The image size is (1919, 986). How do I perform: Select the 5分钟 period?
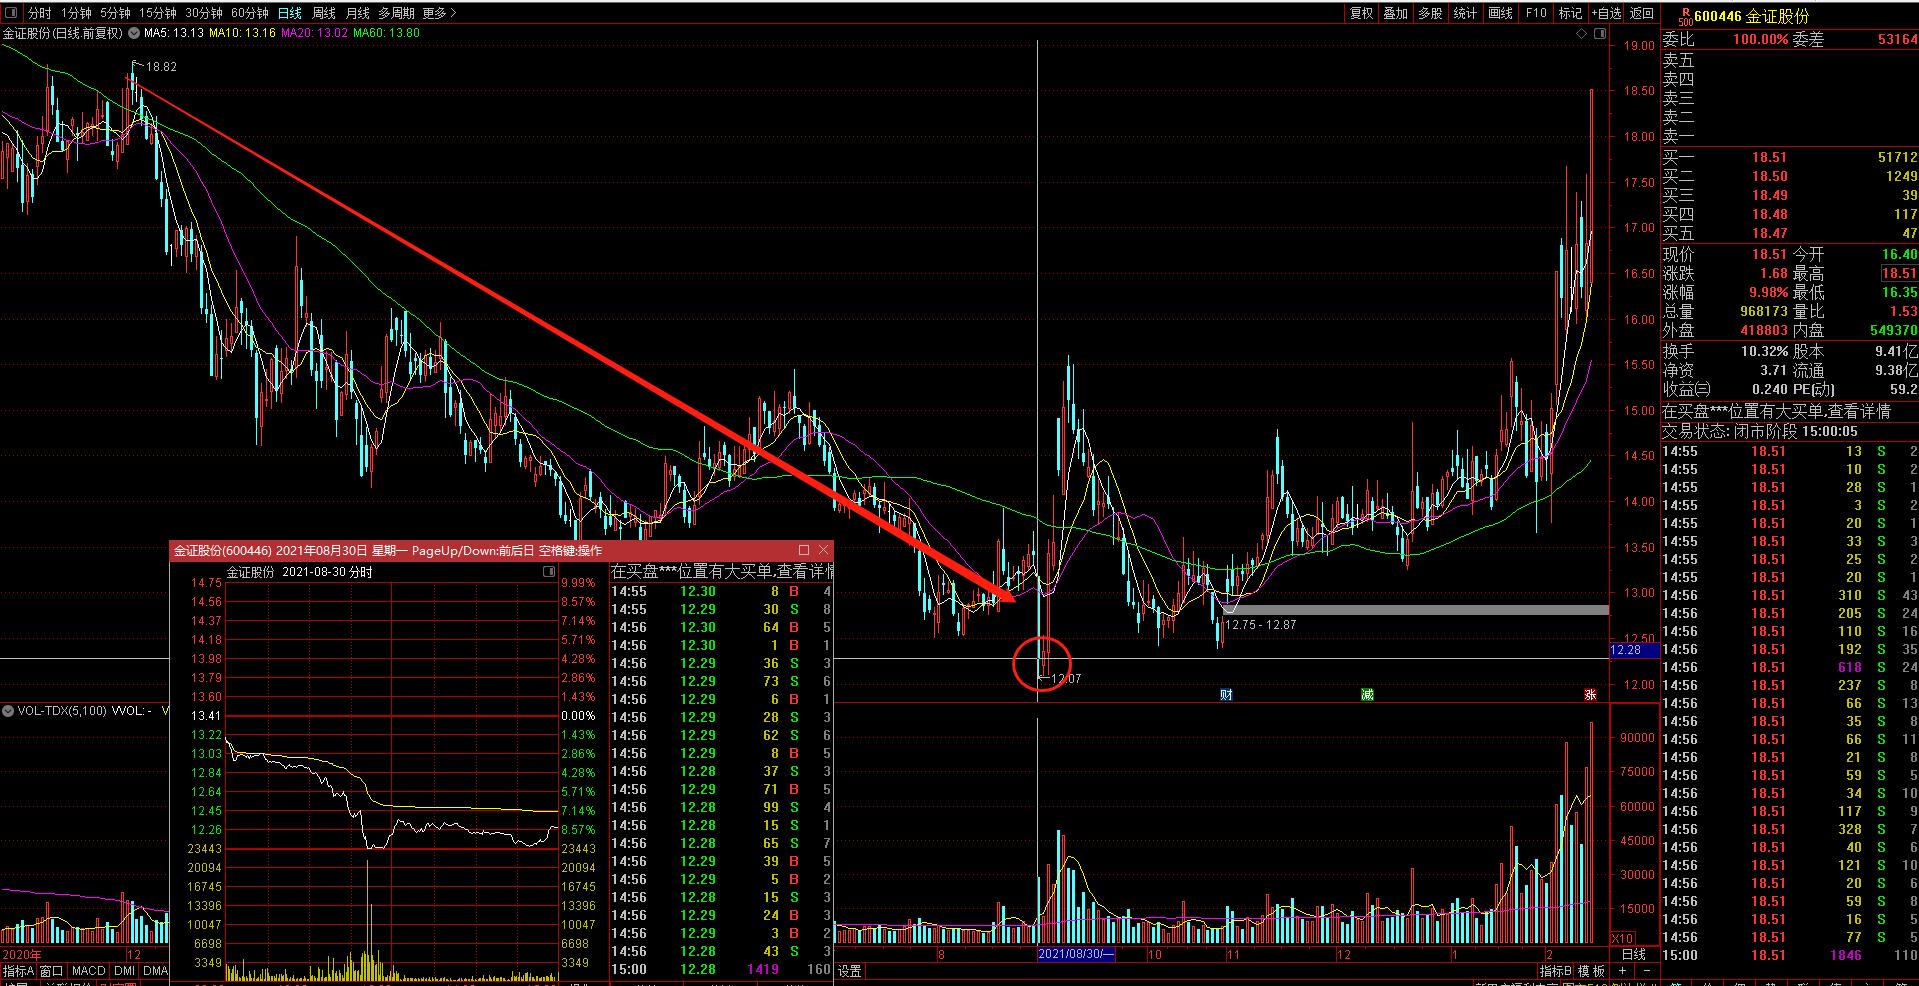tap(115, 13)
